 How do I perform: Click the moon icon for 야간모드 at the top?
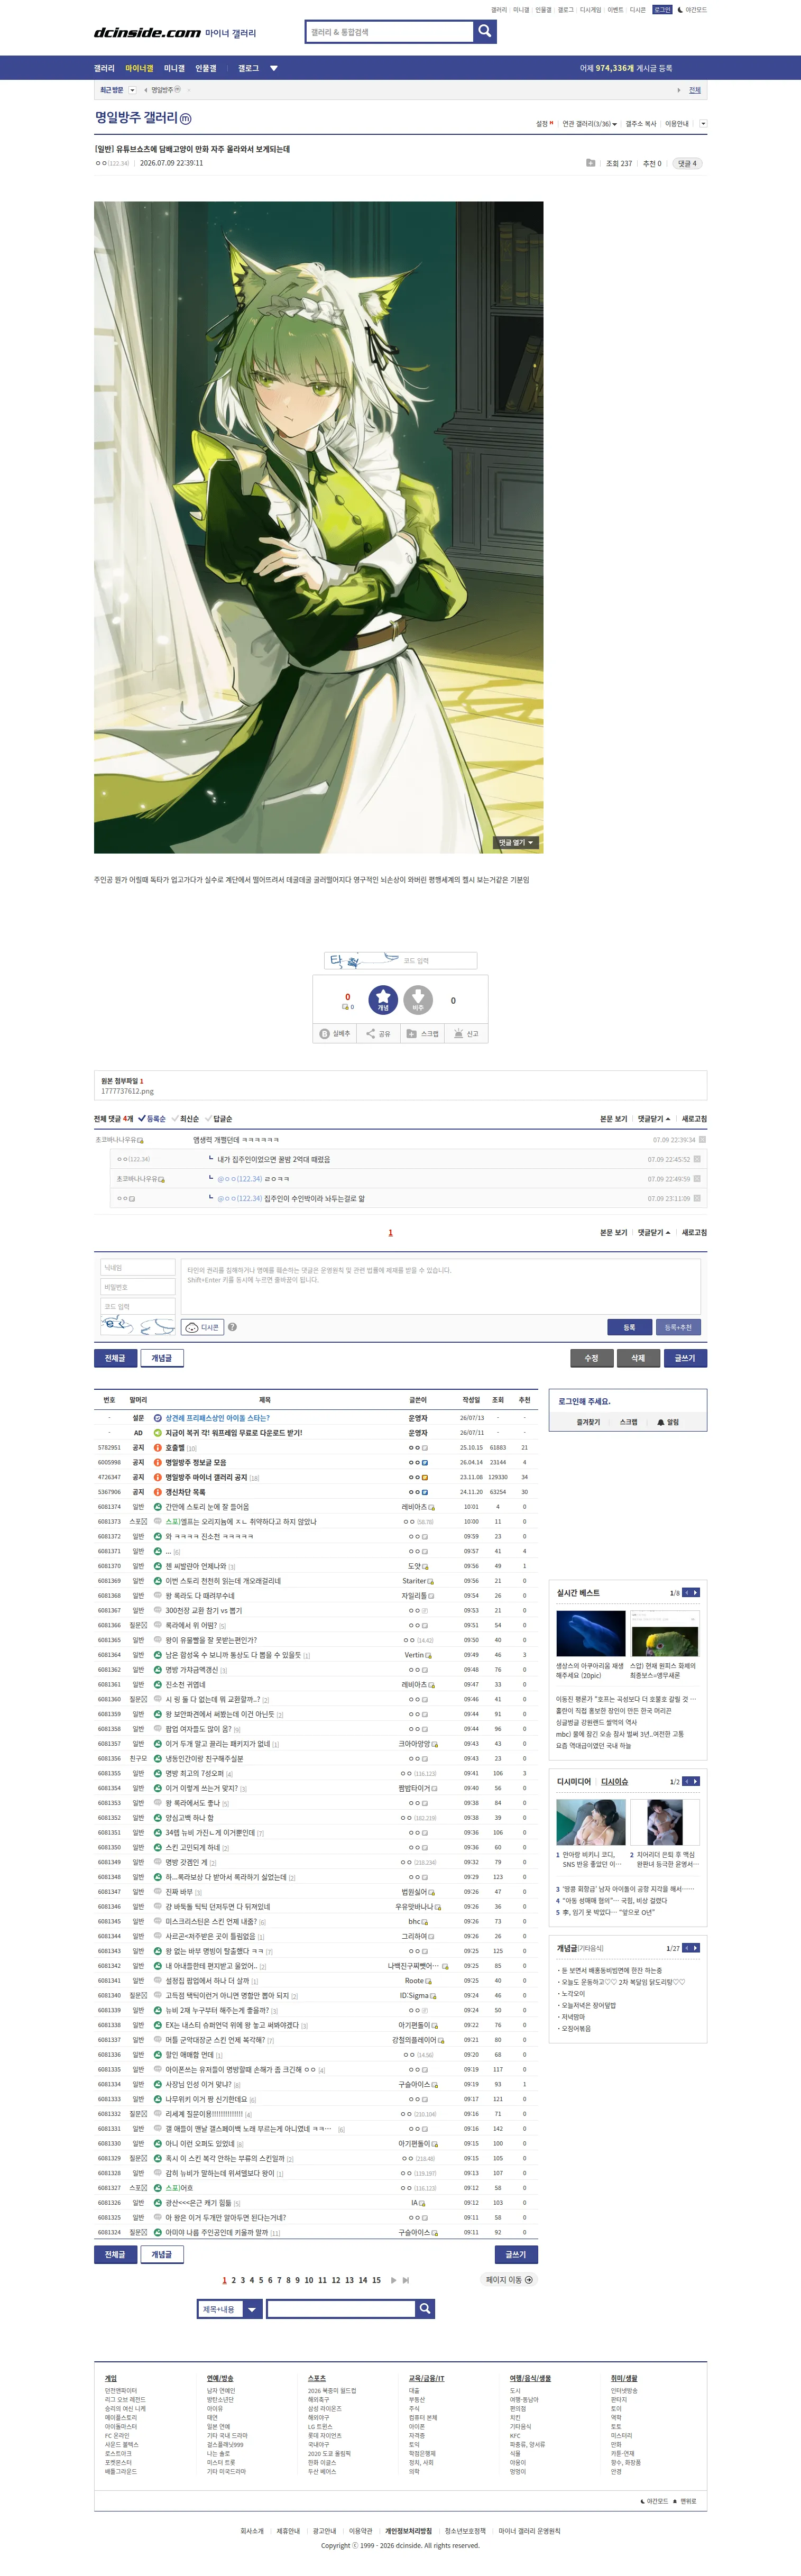(680, 10)
